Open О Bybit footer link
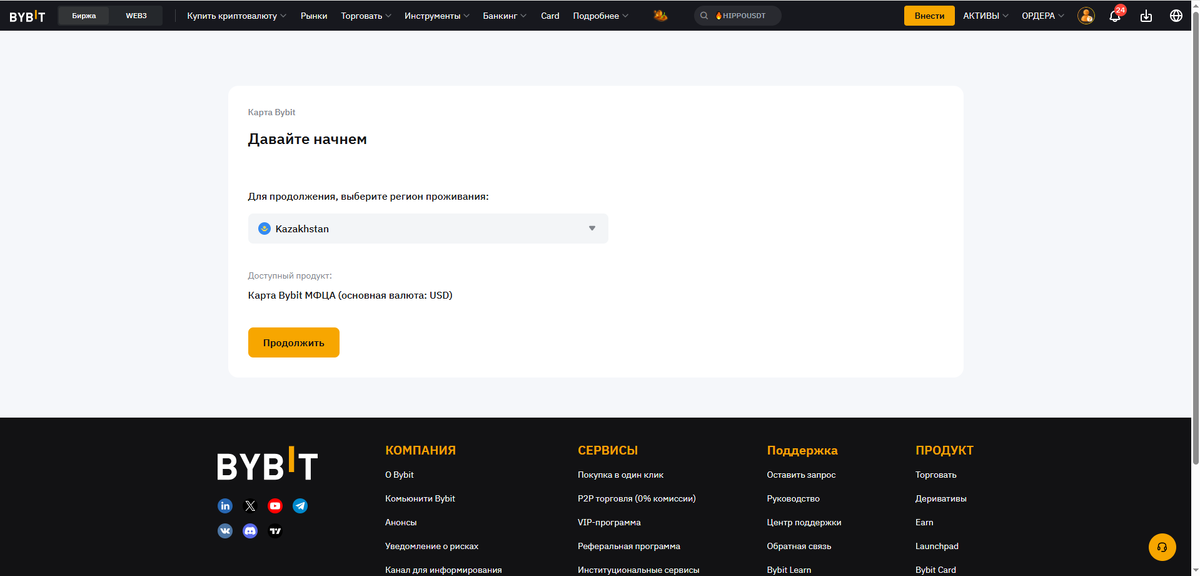This screenshot has height=576, width=1200. coord(399,474)
